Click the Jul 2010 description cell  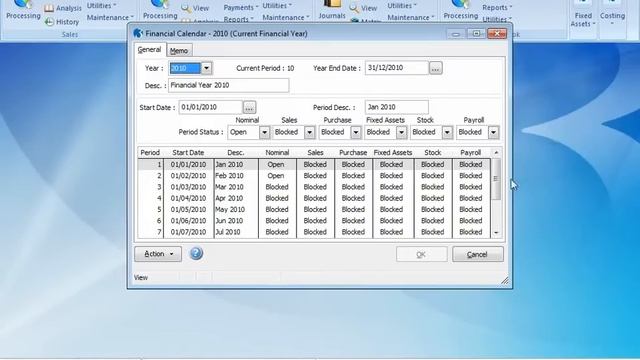click(x=236, y=232)
